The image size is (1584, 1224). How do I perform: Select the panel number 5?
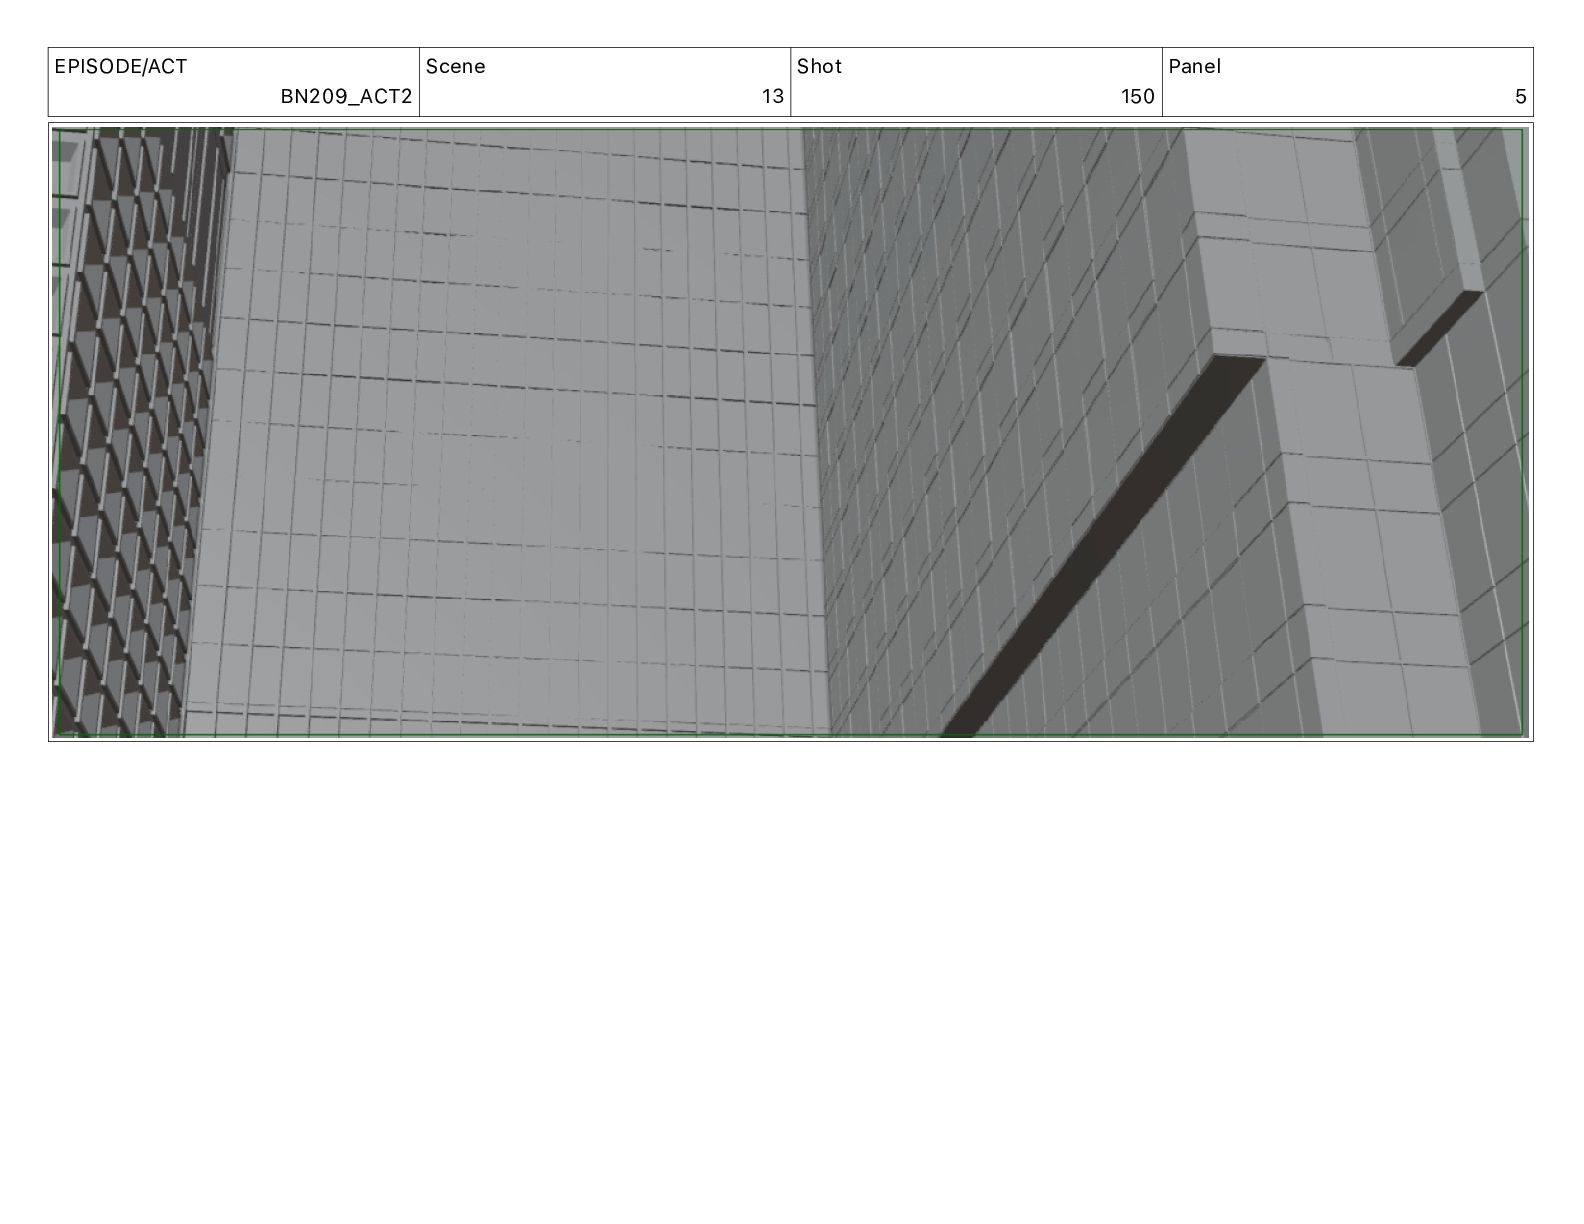1521,97
